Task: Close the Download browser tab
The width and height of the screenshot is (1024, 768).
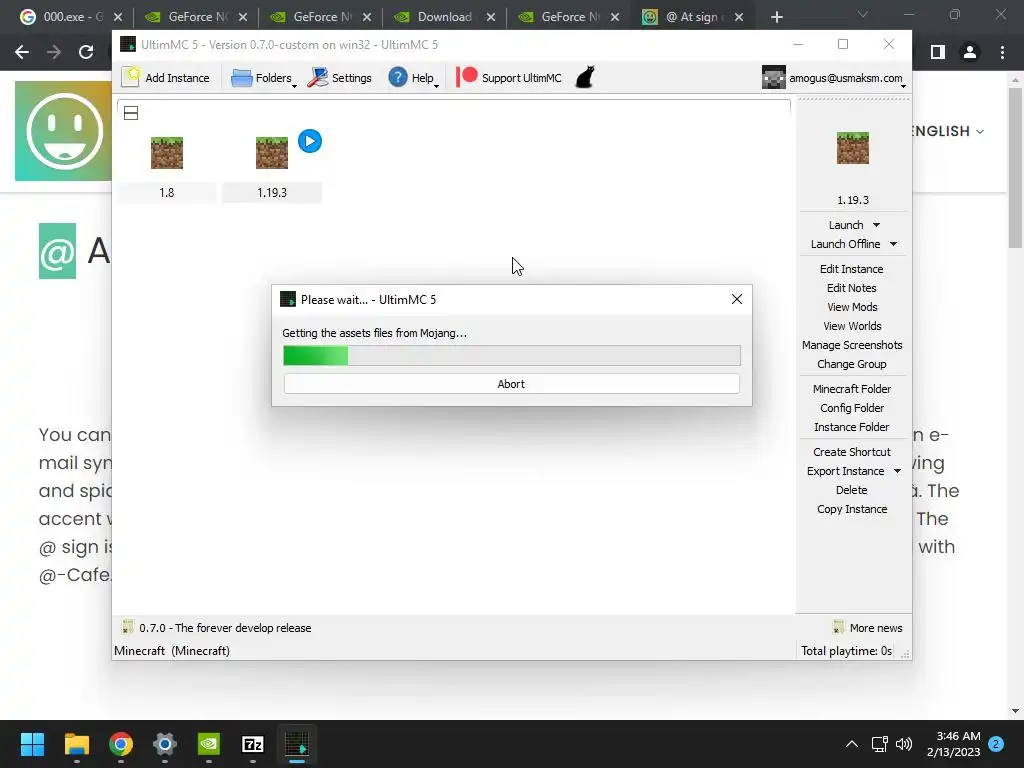Action: 490,18
